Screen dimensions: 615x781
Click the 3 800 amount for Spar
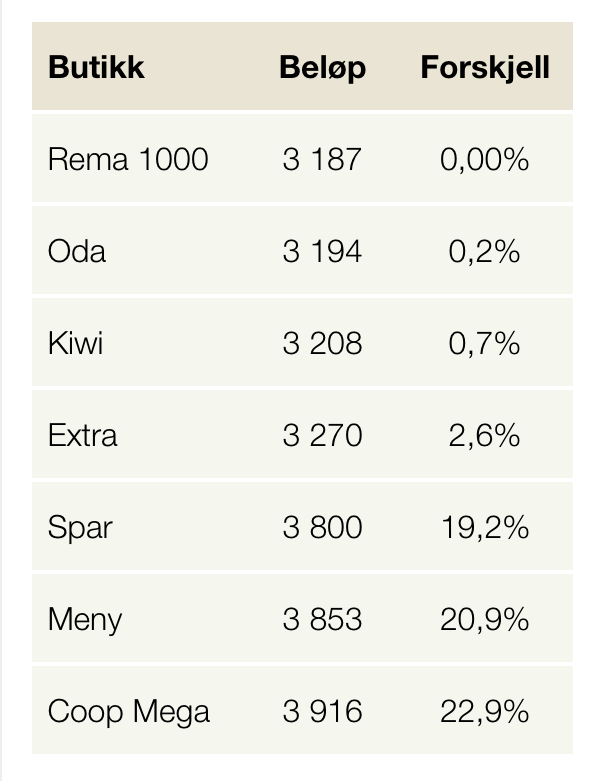pyautogui.click(x=322, y=527)
